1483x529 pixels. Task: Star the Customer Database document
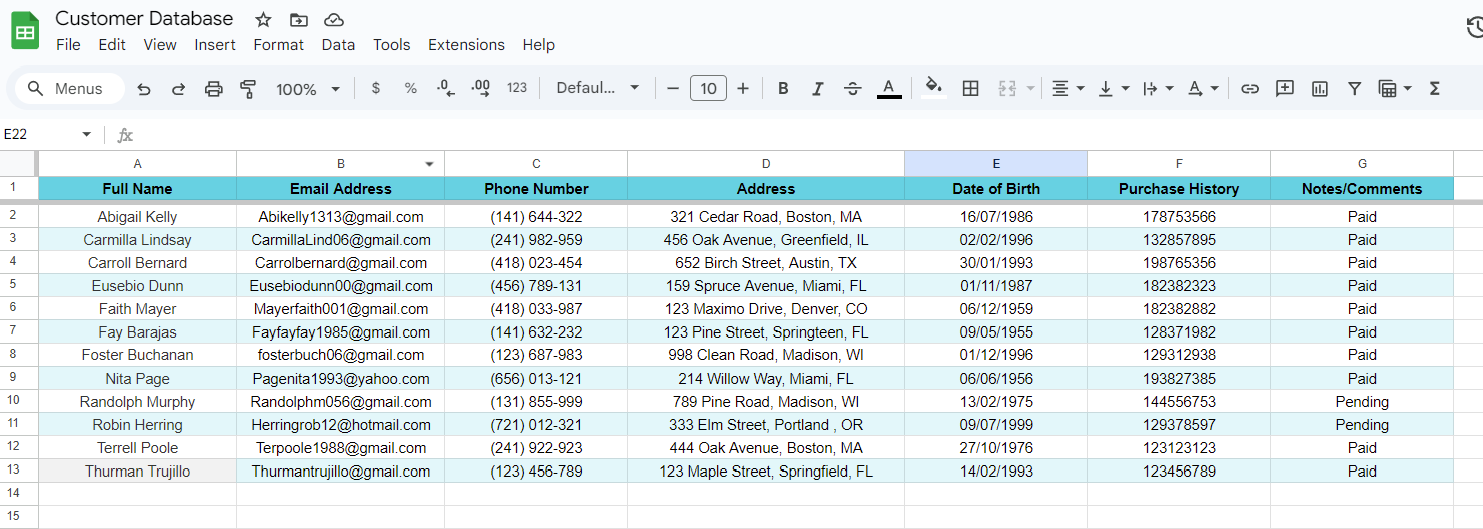pos(263,19)
